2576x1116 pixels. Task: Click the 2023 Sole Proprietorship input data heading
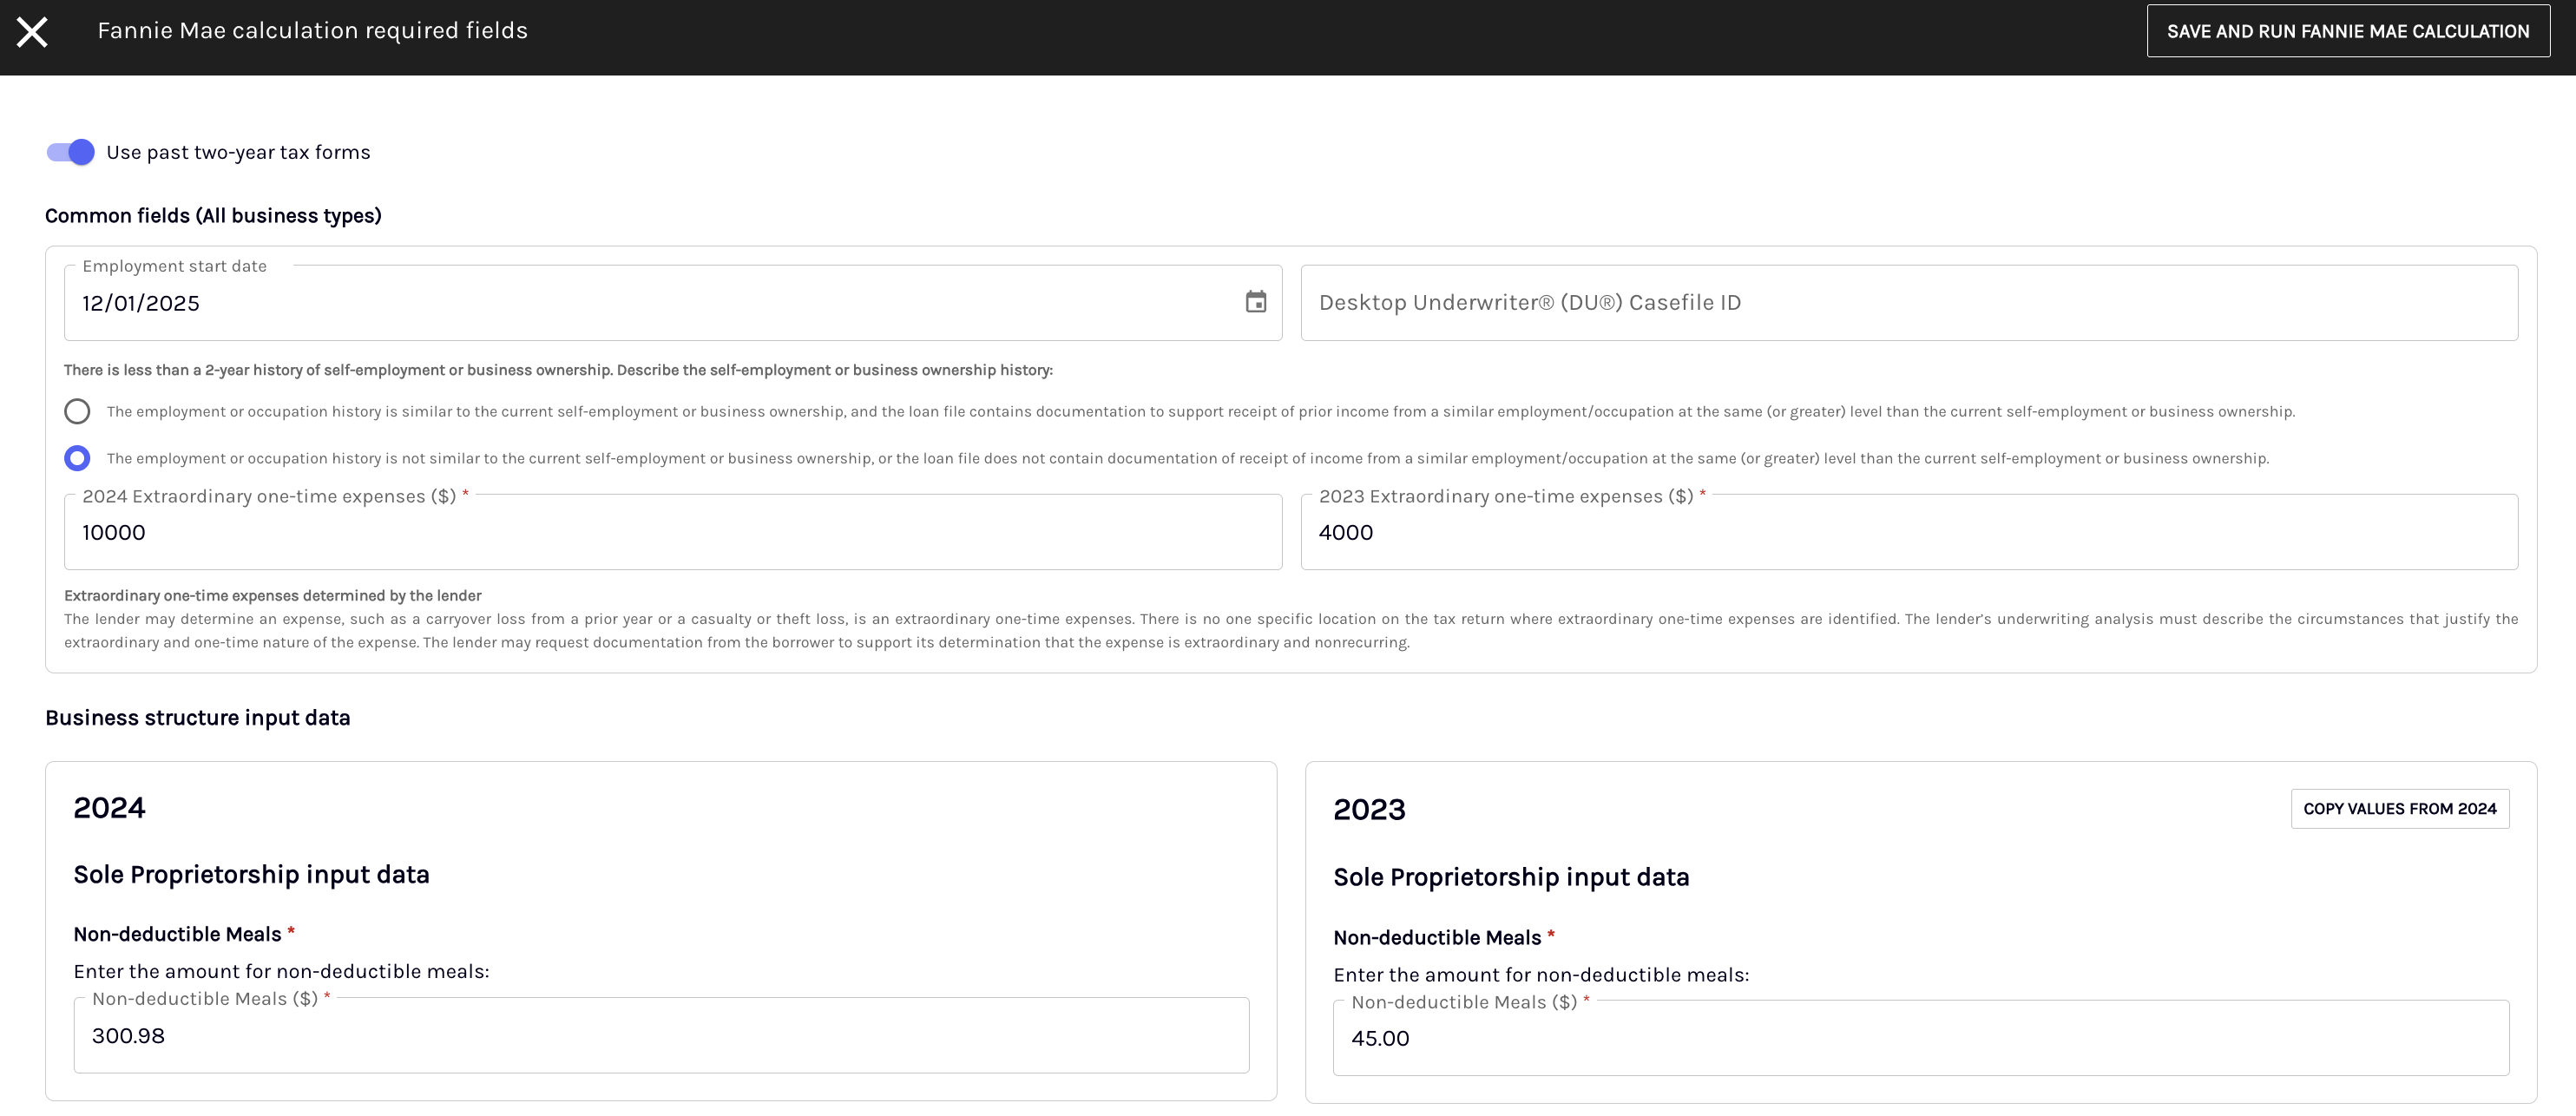click(x=1510, y=877)
